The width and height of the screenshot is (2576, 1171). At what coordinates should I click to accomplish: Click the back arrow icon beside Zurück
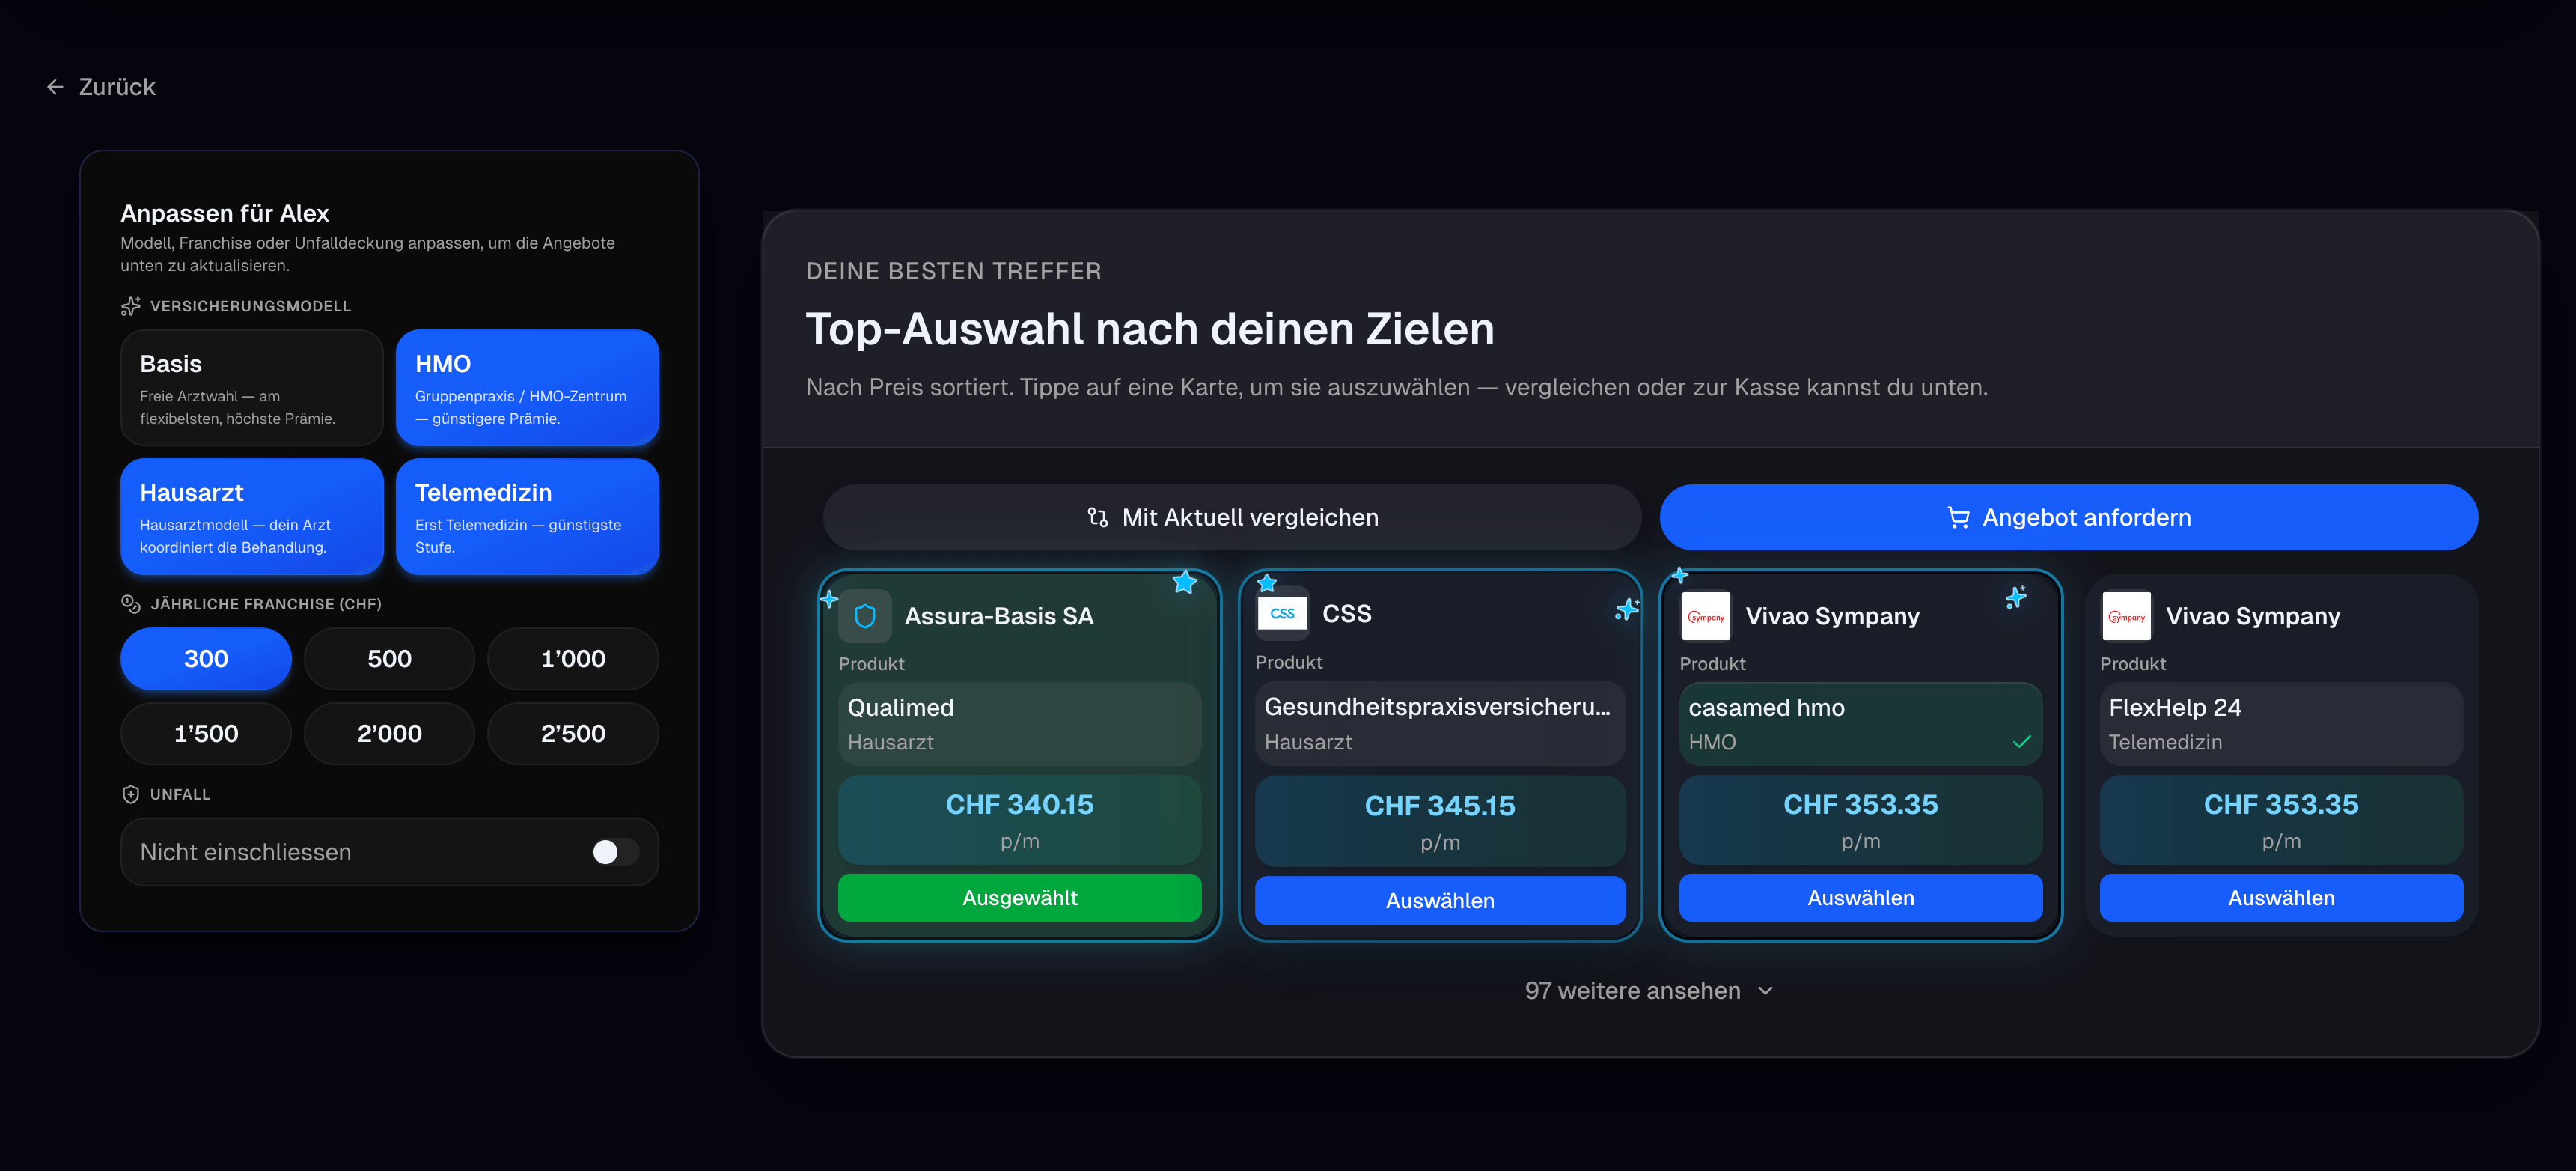click(x=55, y=87)
